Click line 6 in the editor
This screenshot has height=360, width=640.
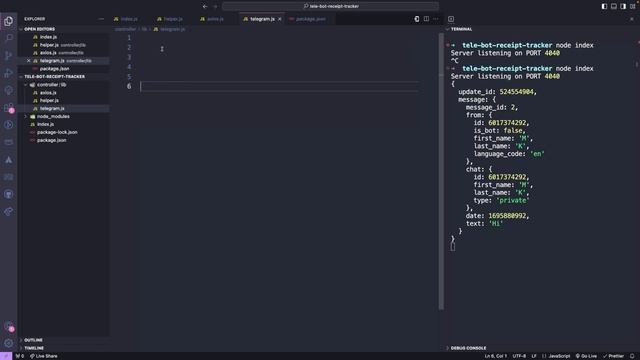(279, 86)
